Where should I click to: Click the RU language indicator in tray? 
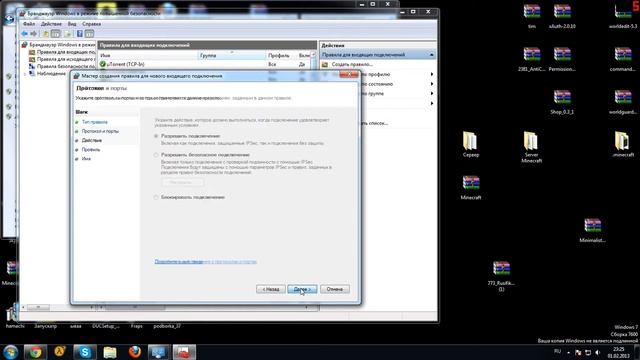(558, 351)
